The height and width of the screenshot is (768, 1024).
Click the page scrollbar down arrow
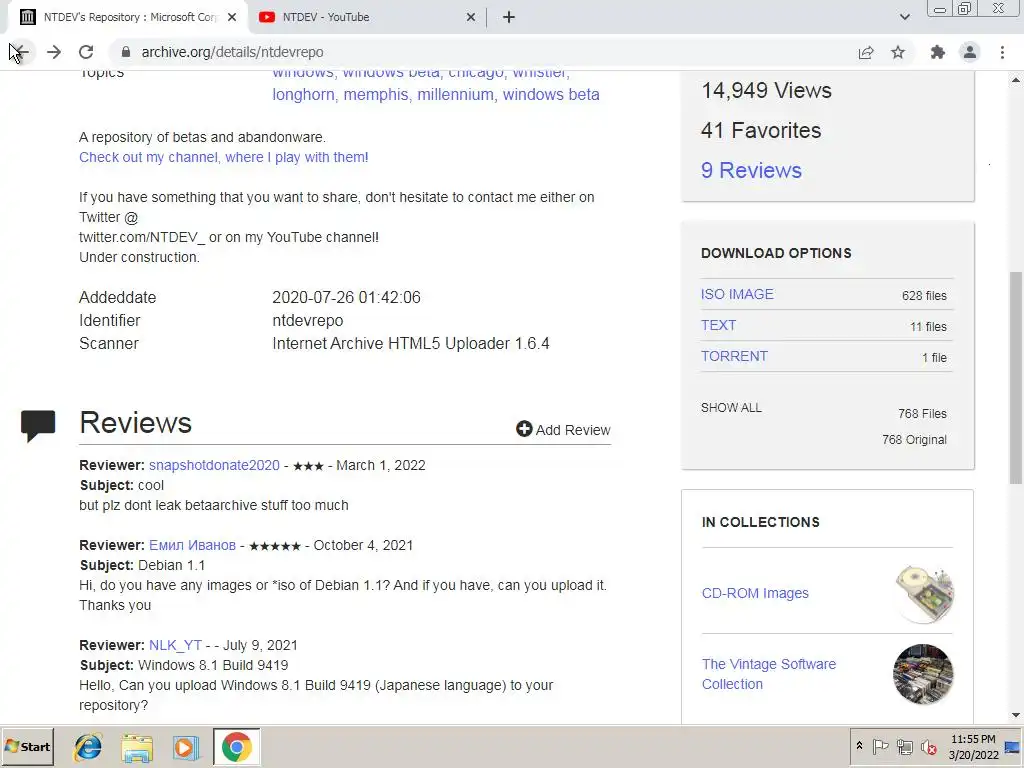(1016, 716)
